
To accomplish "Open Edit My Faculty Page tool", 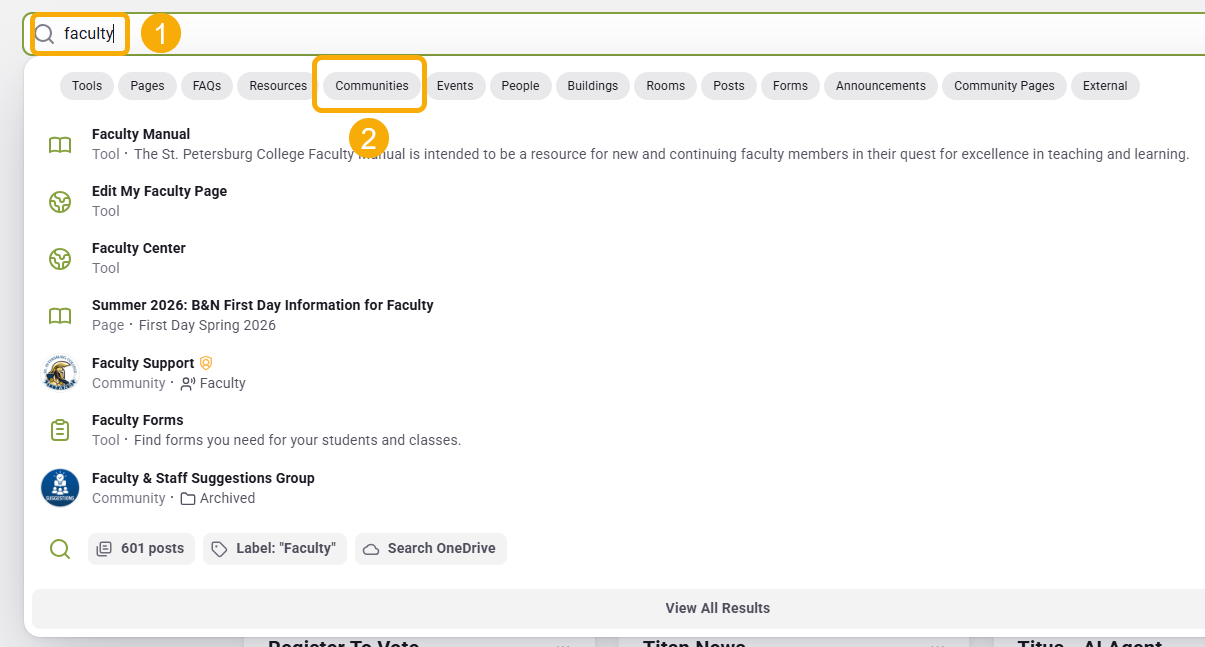I will tap(159, 191).
